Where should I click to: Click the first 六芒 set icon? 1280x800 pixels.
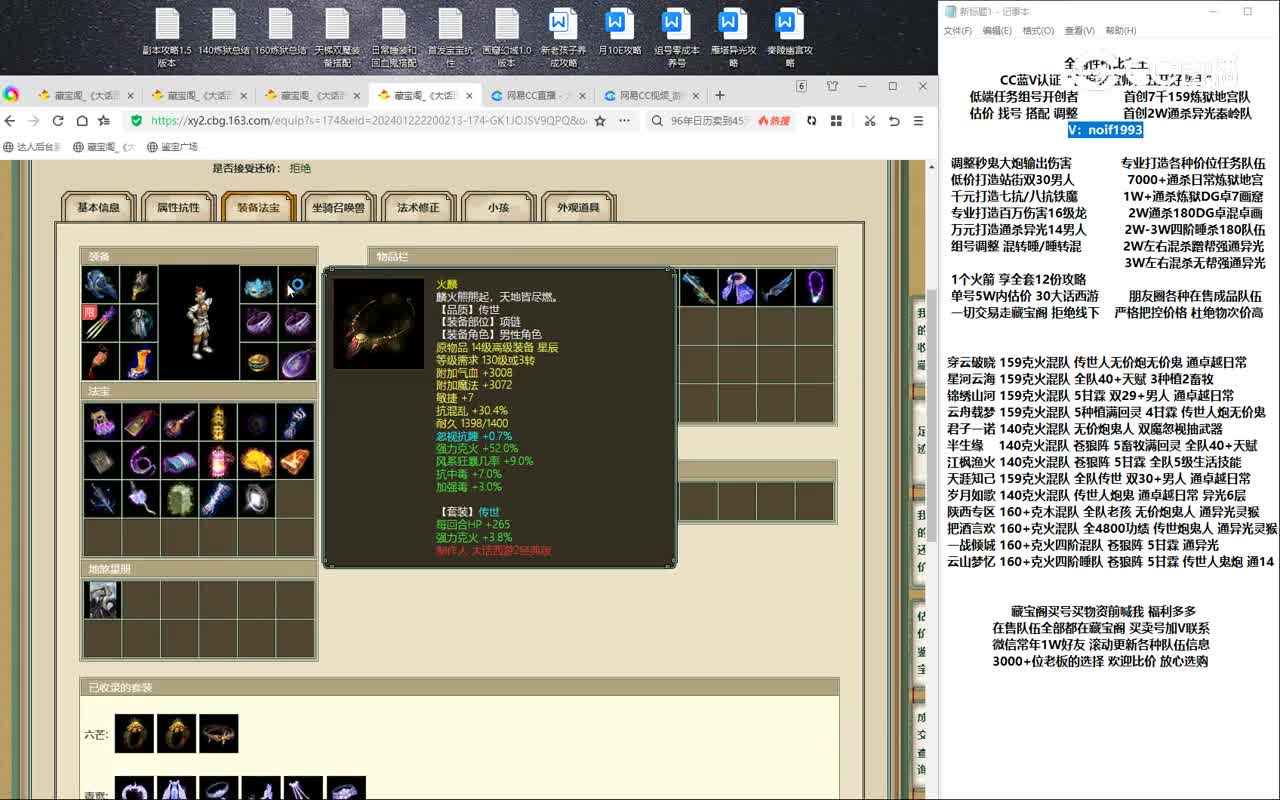[134, 733]
